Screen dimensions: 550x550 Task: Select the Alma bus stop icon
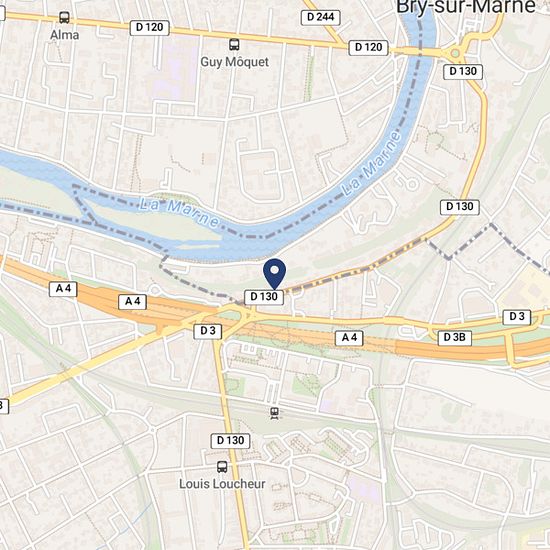(x=64, y=17)
